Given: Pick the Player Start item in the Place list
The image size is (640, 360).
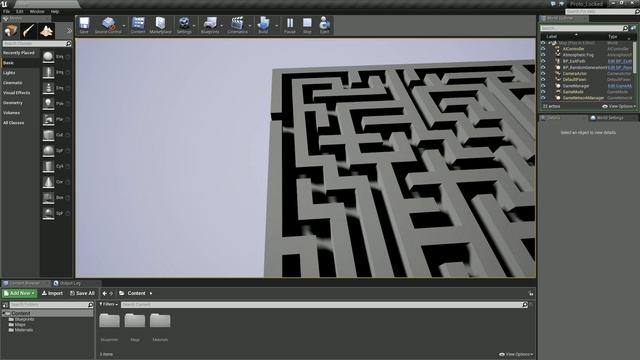Looking at the screenshot, I should pyautogui.click(x=56, y=120).
